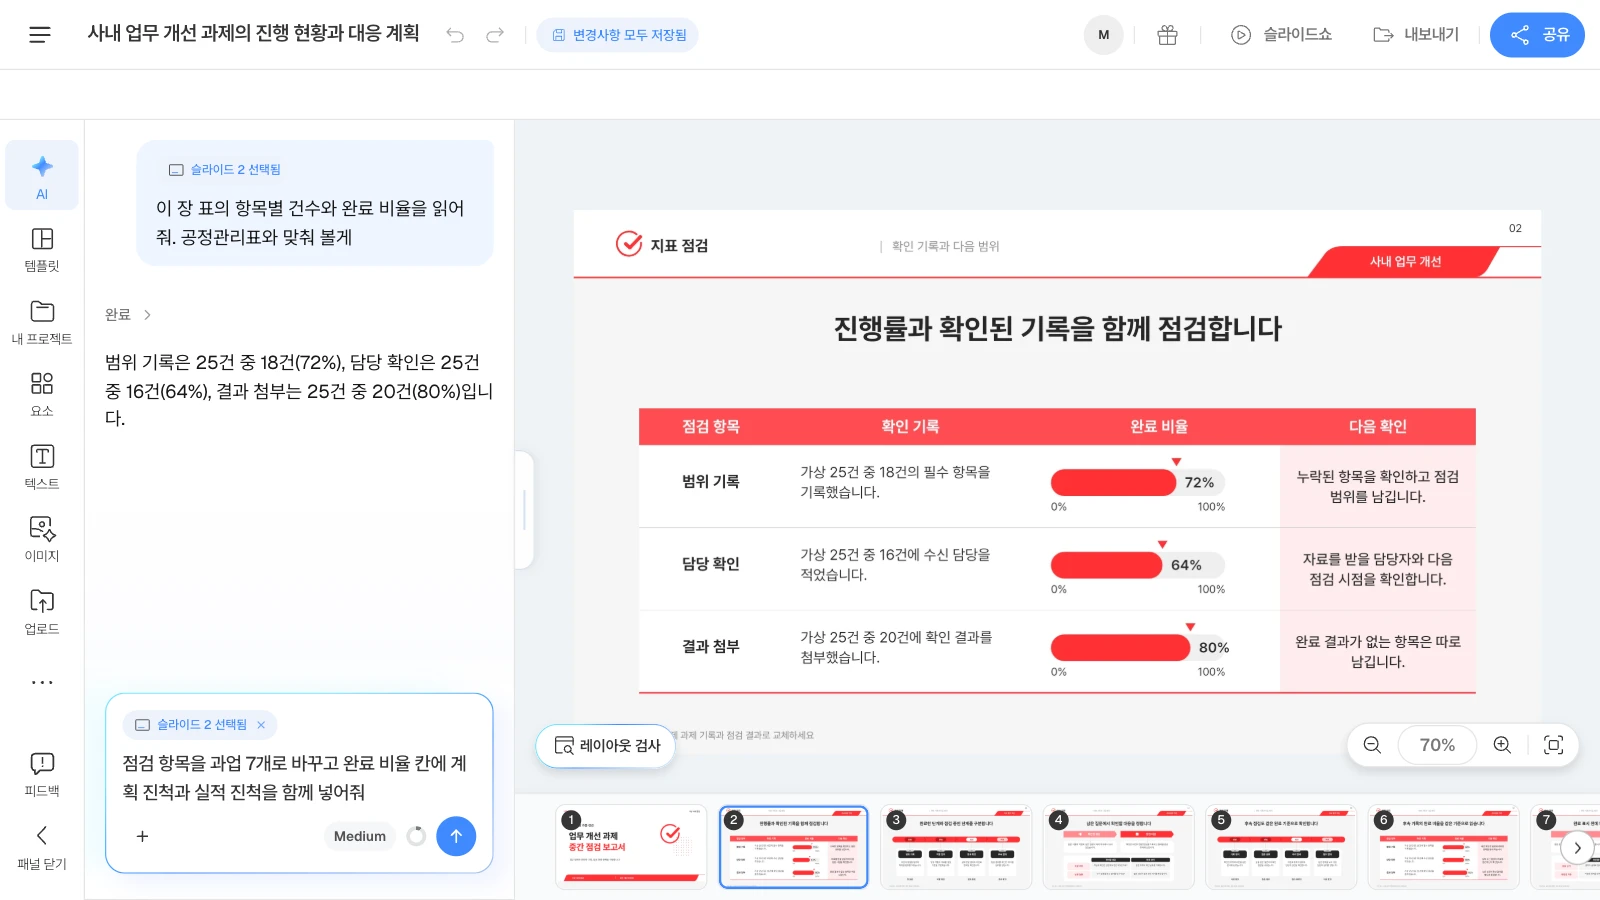Open the 템플릿 sidebar panel

pyautogui.click(x=42, y=249)
